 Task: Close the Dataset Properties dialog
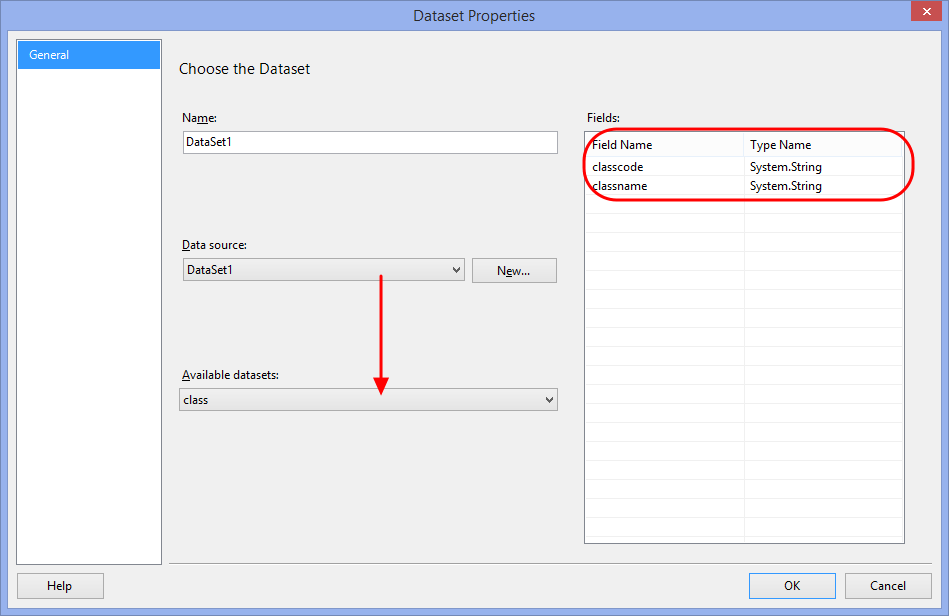(x=926, y=11)
